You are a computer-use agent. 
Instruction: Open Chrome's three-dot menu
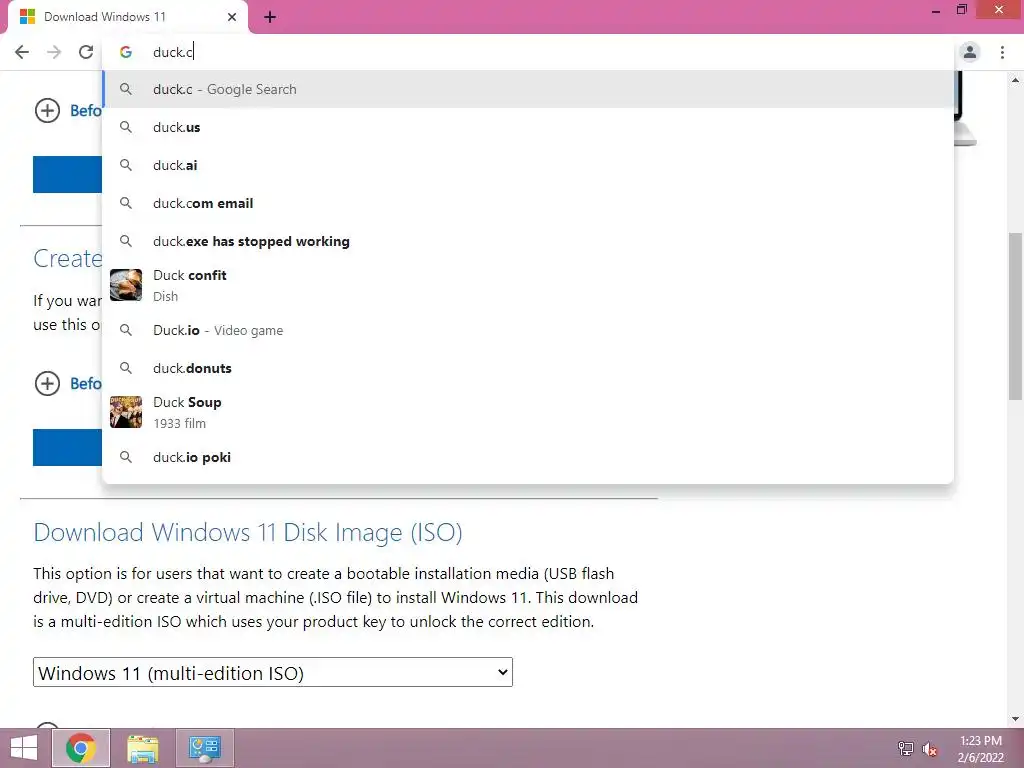pyautogui.click(x=1002, y=52)
